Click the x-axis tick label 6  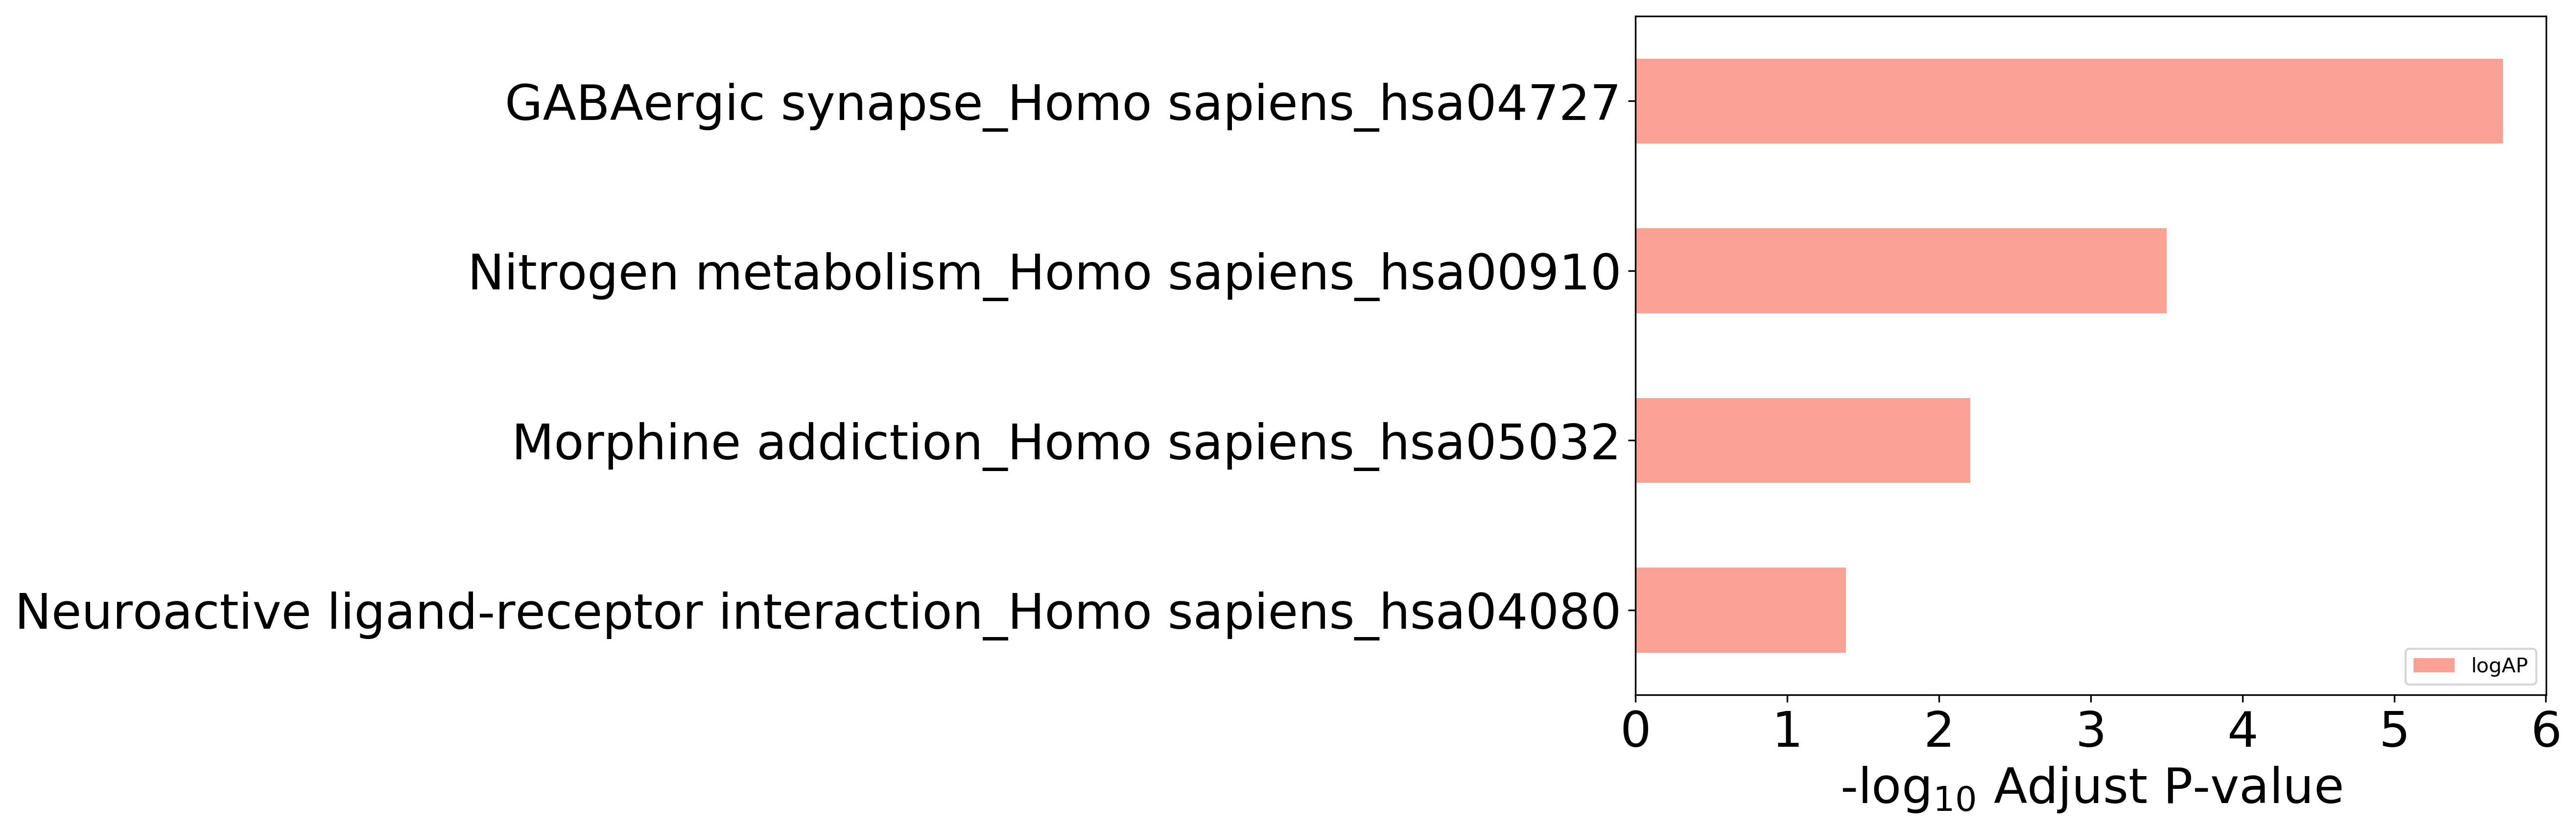[2546, 731]
